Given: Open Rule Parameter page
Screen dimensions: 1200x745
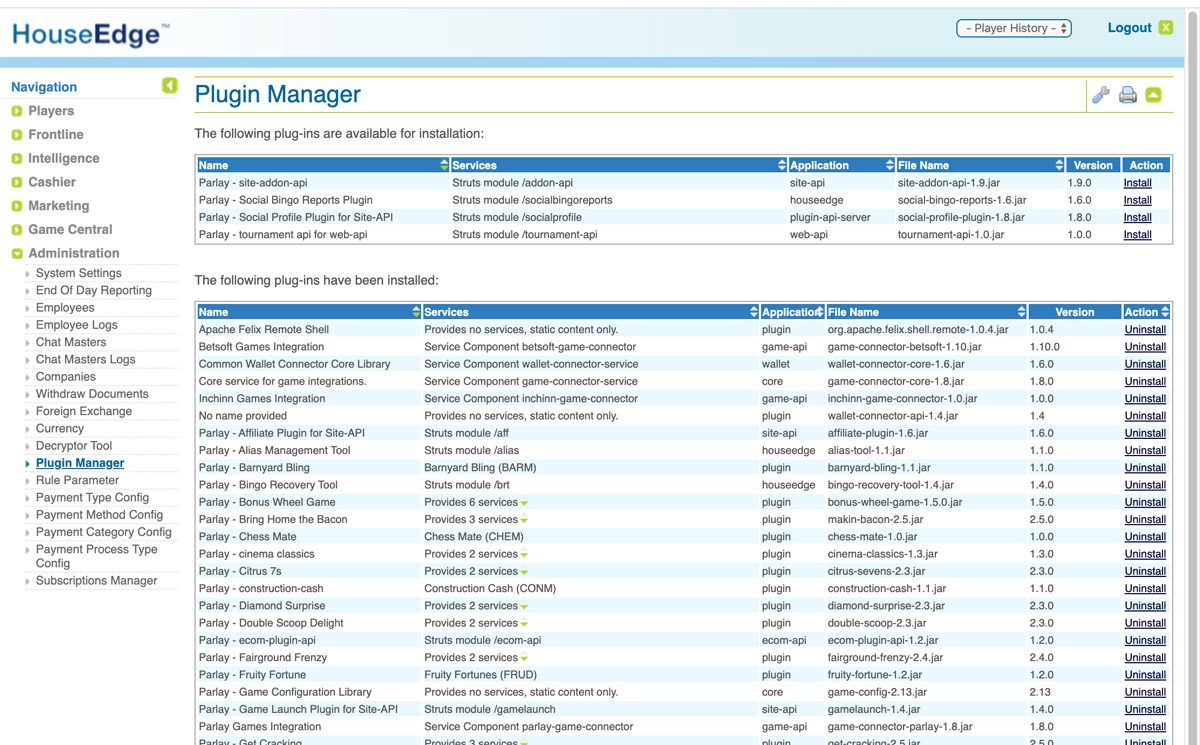Looking at the screenshot, I should click(x=77, y=480).
